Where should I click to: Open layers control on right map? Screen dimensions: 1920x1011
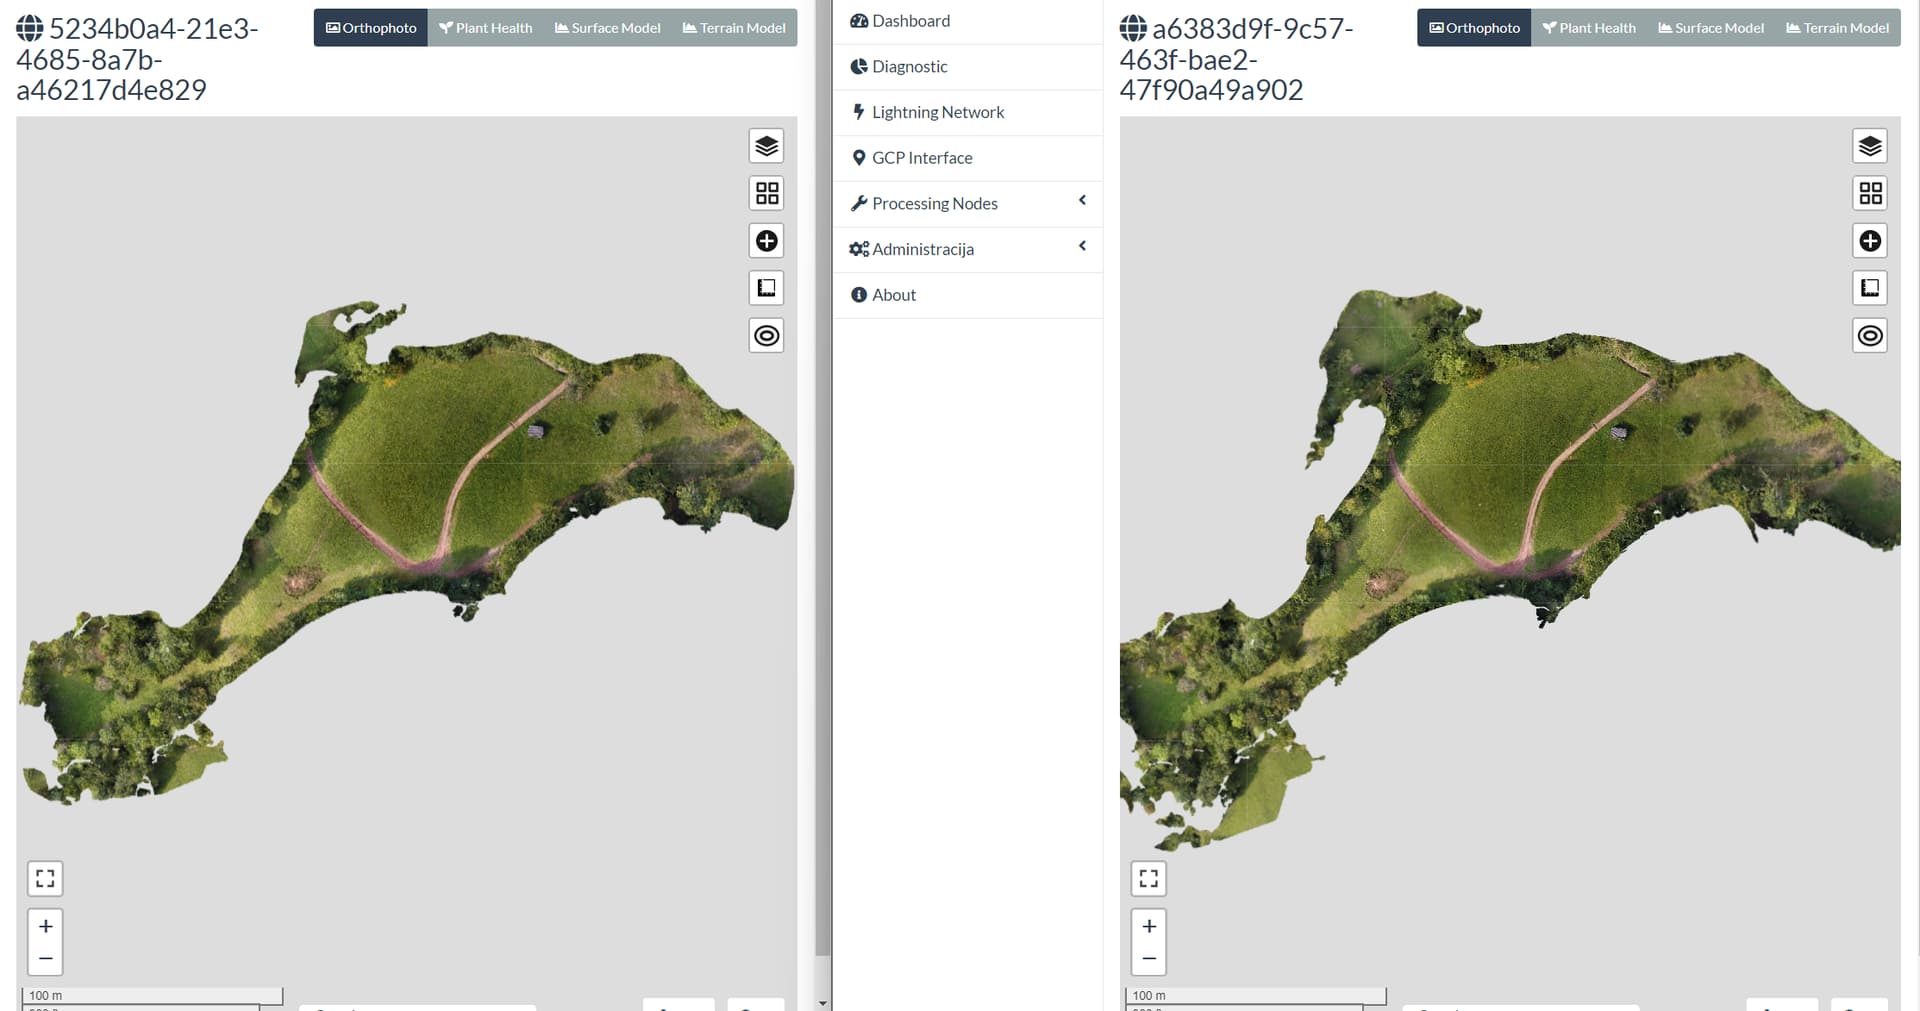1869,146
